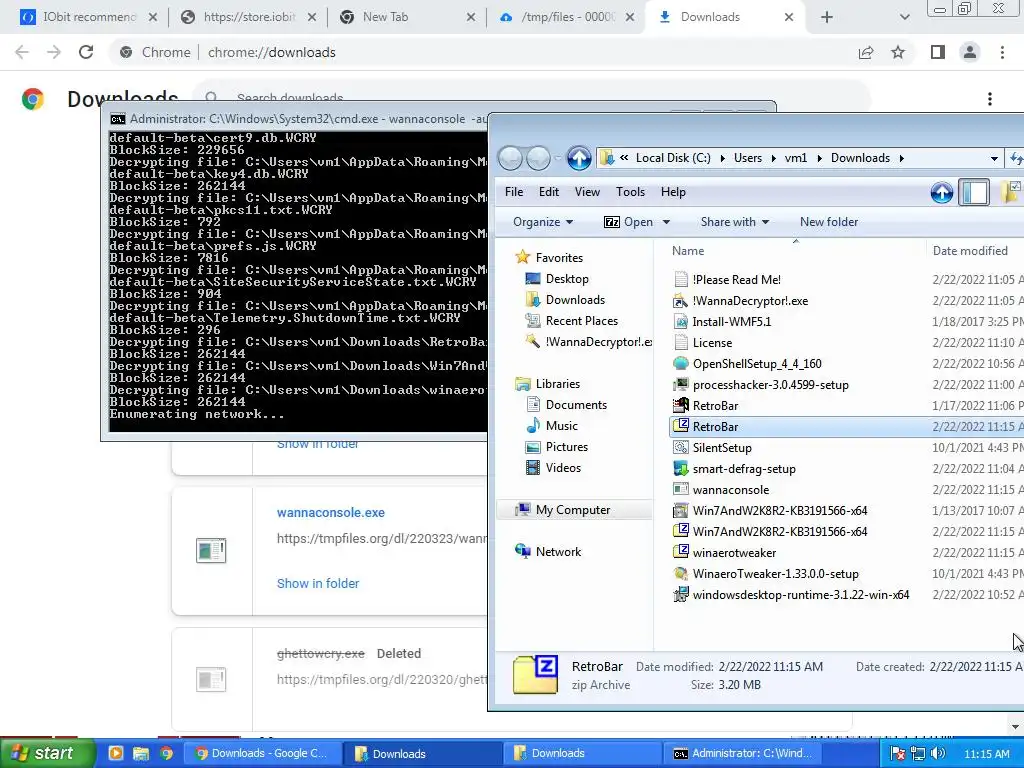This screenshot has width=1024, height=768.
Task: Open the Downloads page more actions menu
Action: 989,99
